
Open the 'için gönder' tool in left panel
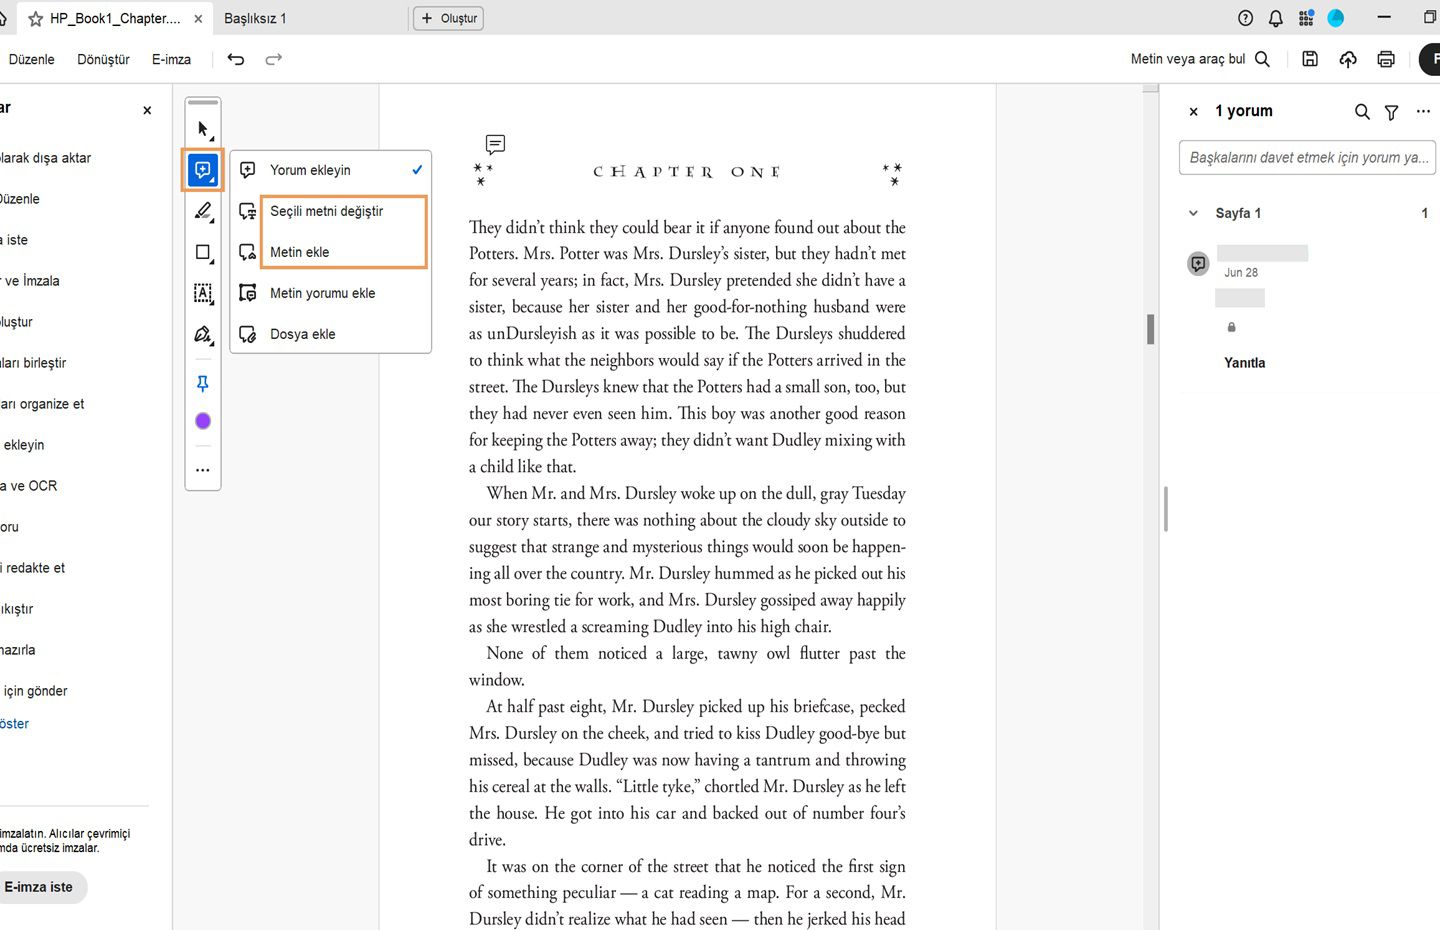[34, 691]
